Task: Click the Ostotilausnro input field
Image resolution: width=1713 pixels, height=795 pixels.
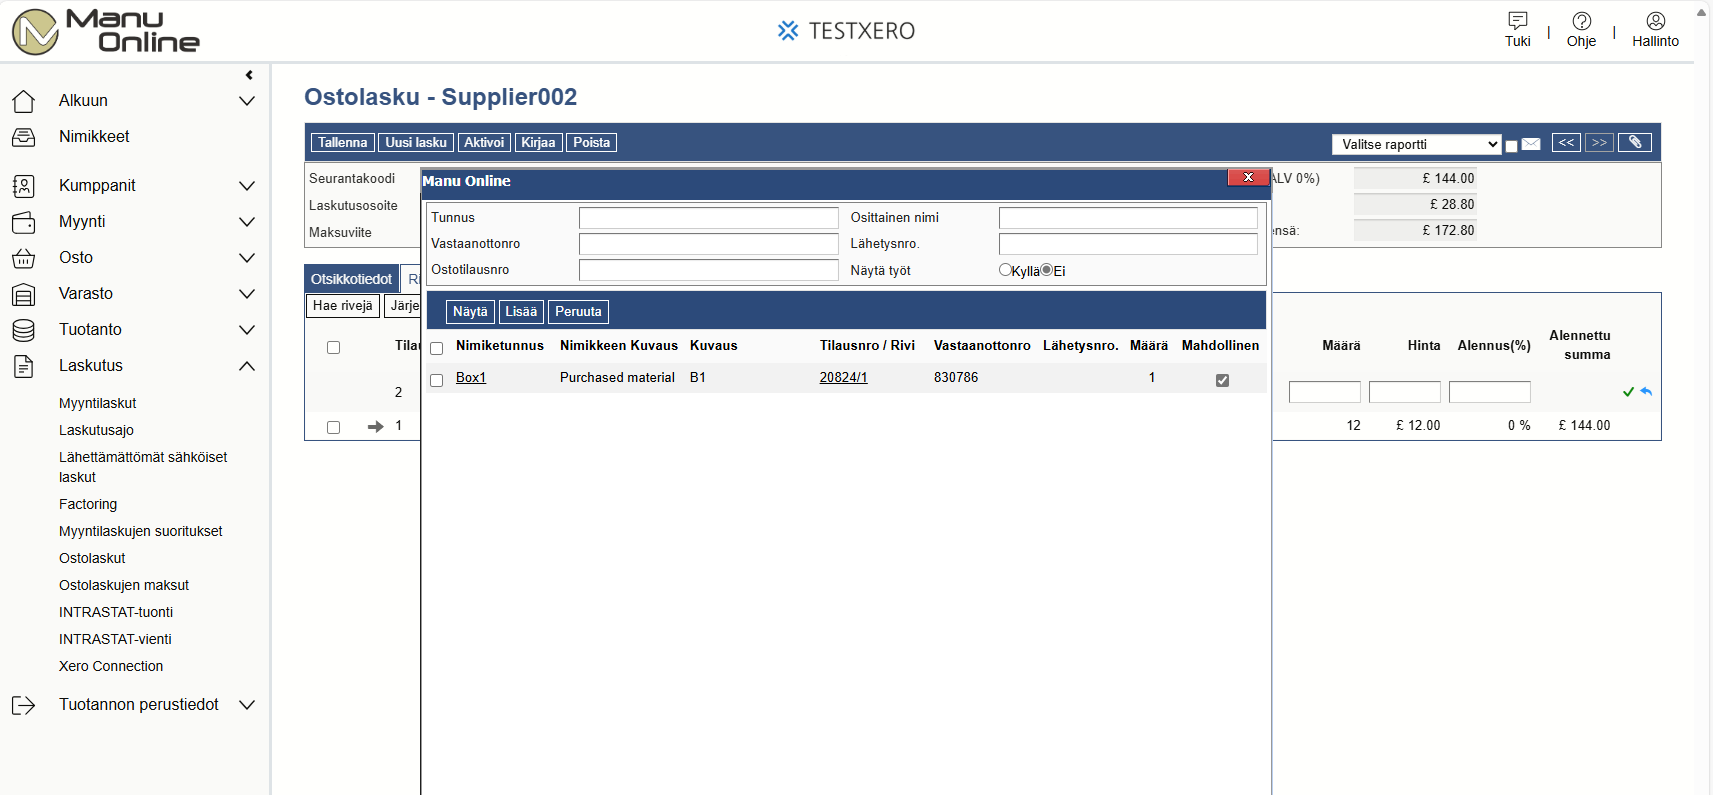Action: click(709, 270)
